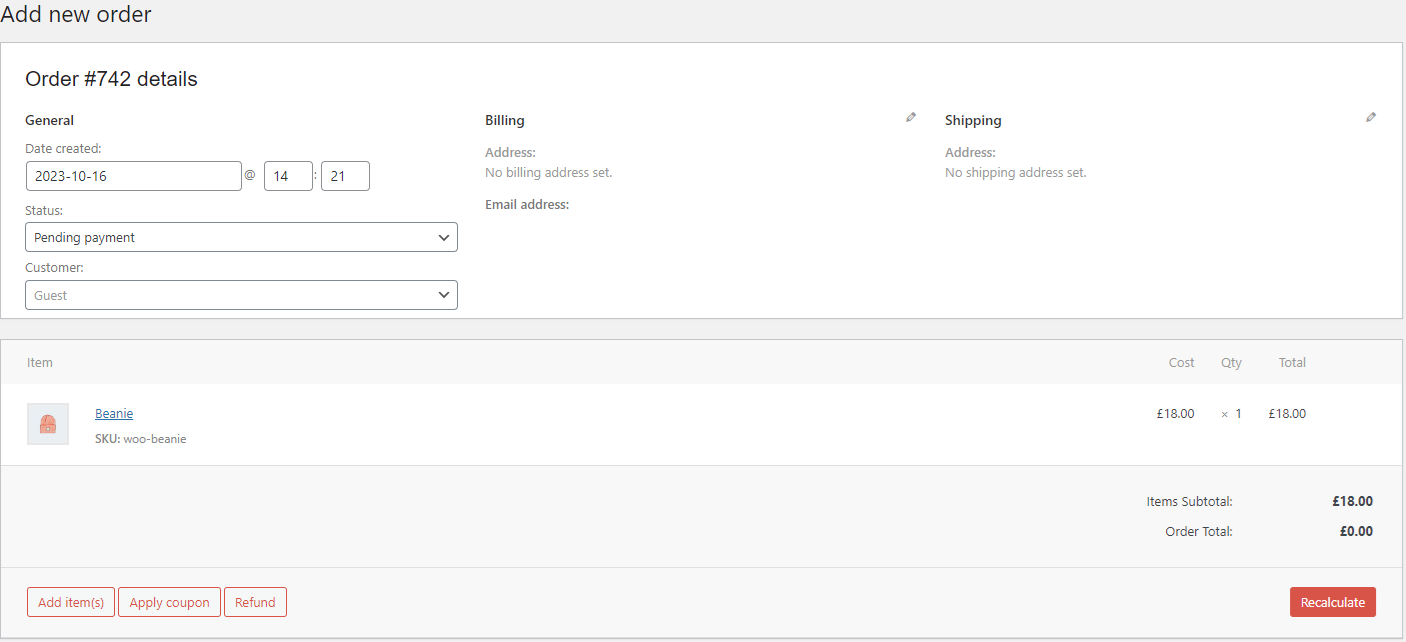Click the Beanie product thumbnail image
Screen dimensions: 1406x642
[48, 424]
